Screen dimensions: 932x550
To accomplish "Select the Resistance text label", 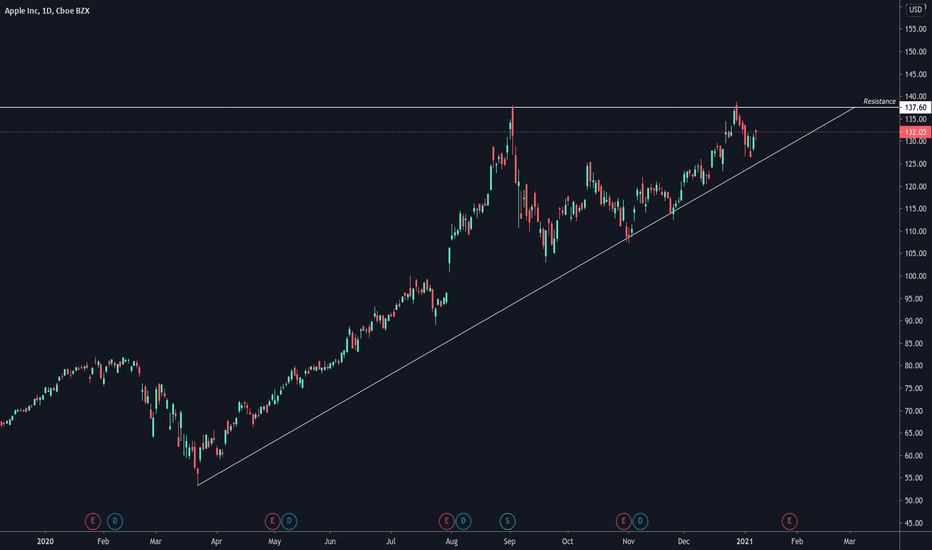I will [879, 101].
